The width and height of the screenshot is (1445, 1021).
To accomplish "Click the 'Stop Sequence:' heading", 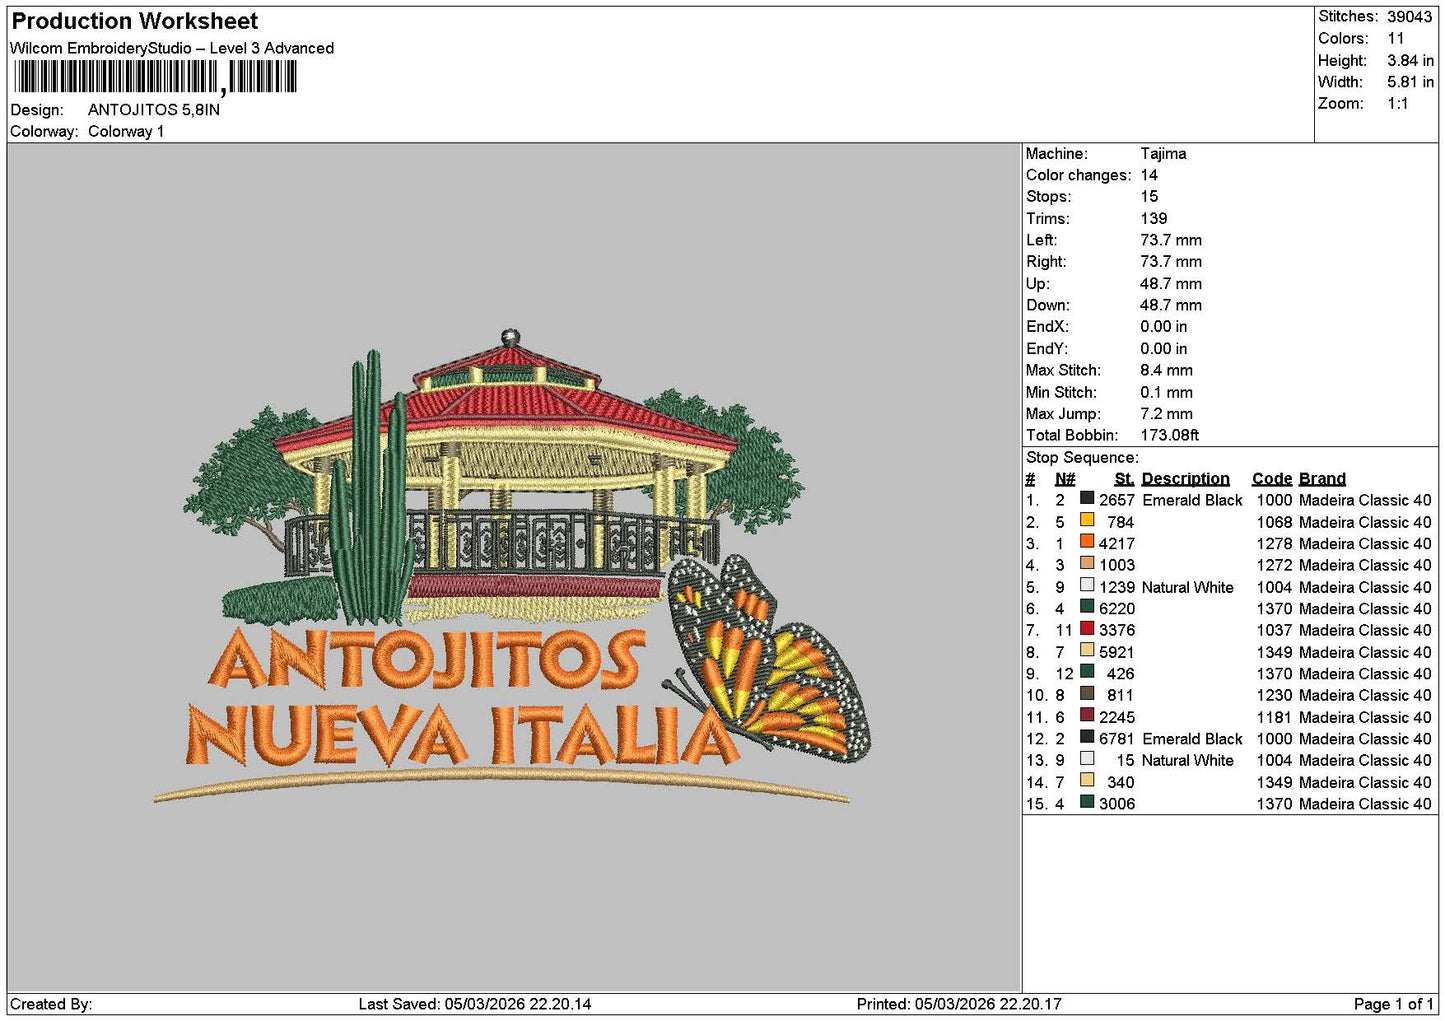I will [x=1082, y=458].
